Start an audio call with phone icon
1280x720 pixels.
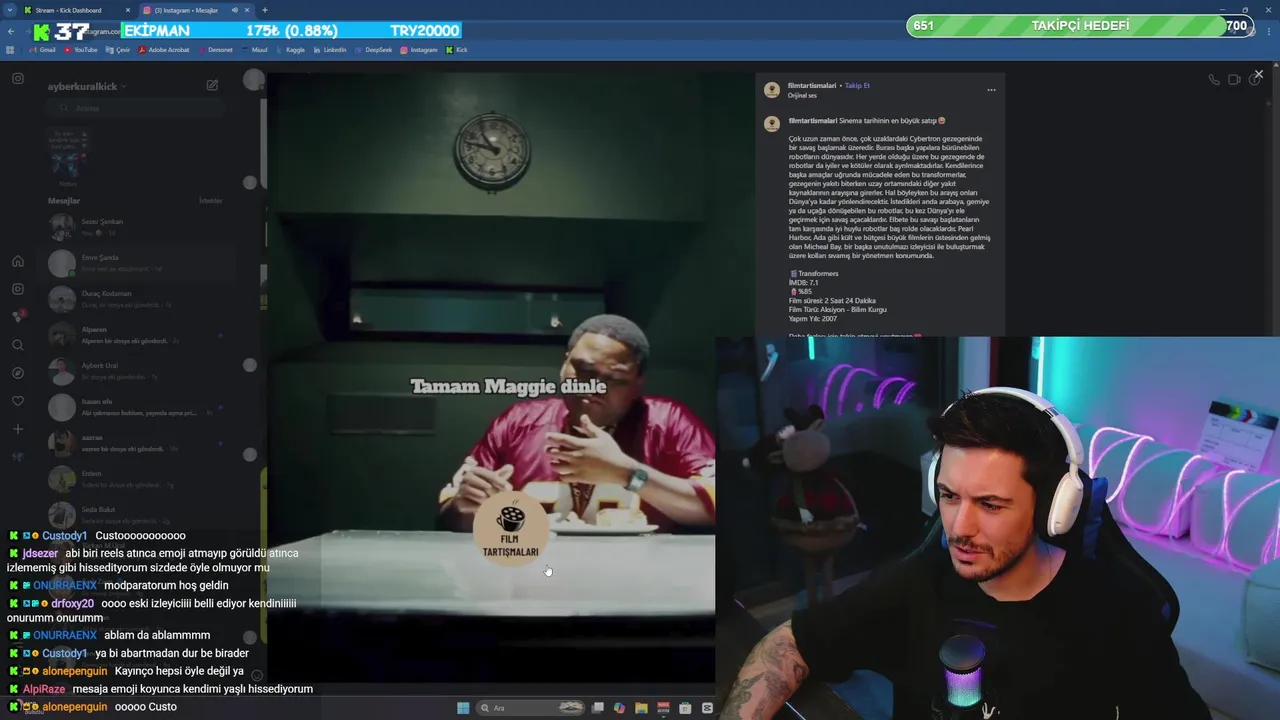coord(1214,80)
